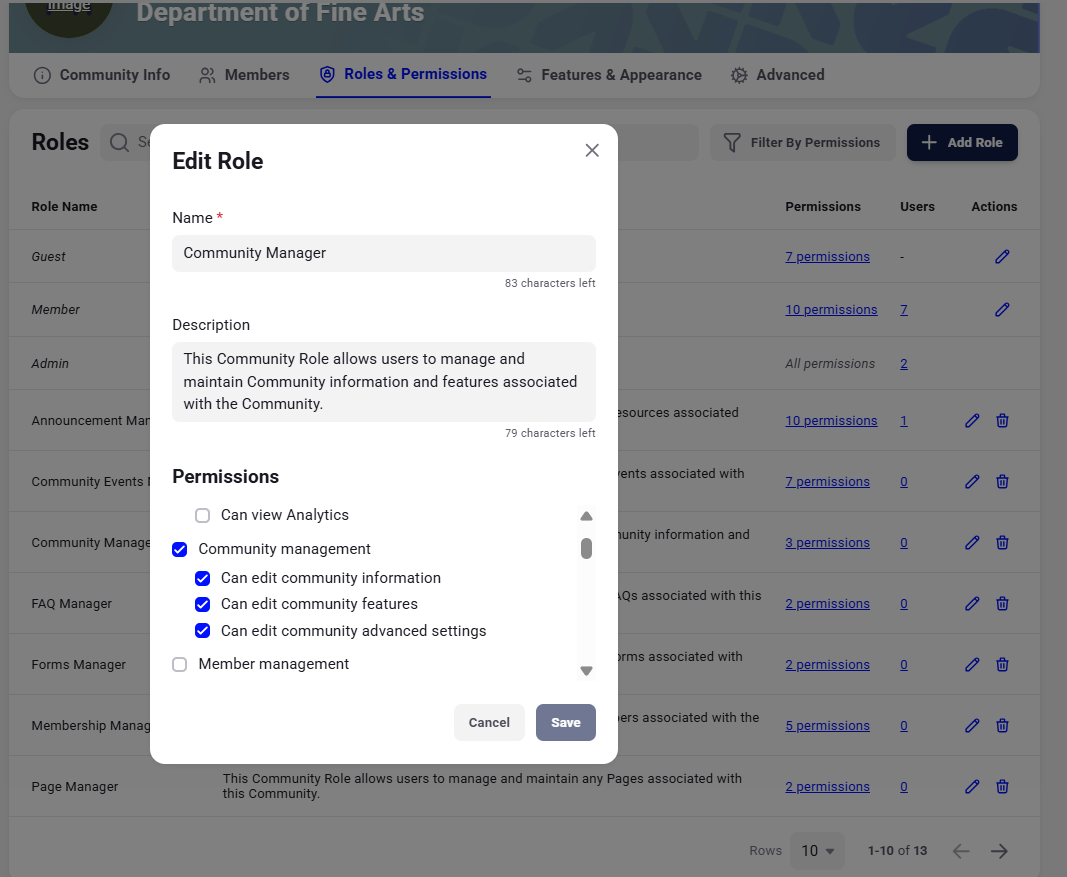1067x877 pixels.
Task: Click the Admin user count 2 link
Action: pyautogui.click(x=904, y=363)
